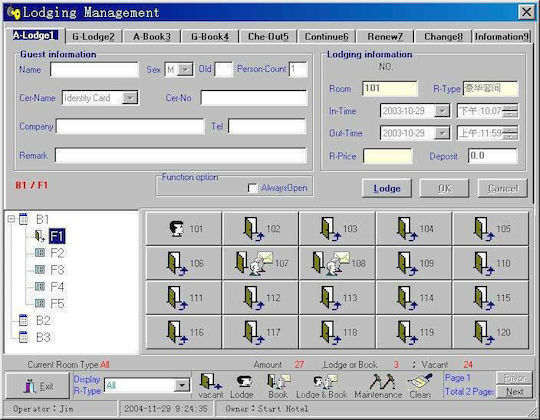Viewport: 540px width, 420px height.
Task: Select vacant room 109
Action: pyautogui.click(x=414, y=263)
